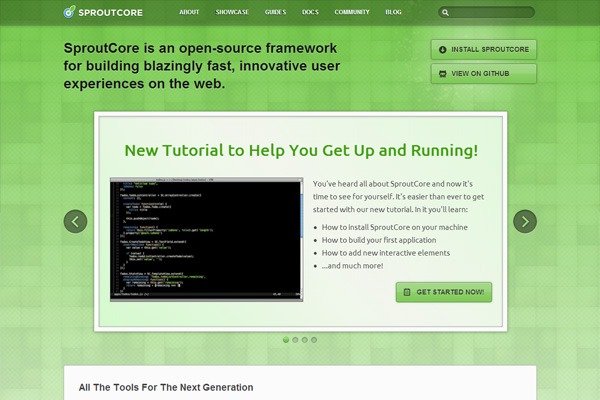Click the search magnifier icon
This screenshot has width=600, height=400.
coord(446,14)
